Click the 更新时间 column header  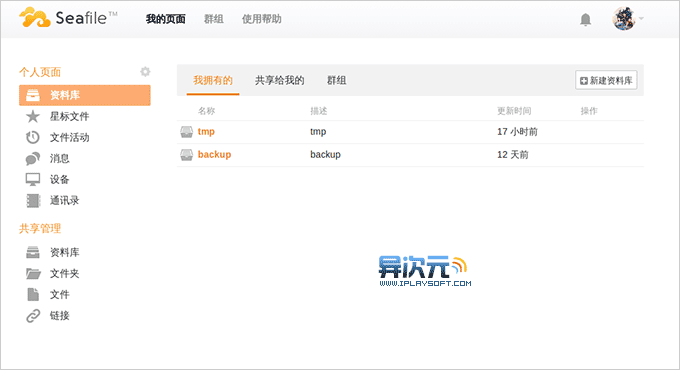click(x=514, y=111)
